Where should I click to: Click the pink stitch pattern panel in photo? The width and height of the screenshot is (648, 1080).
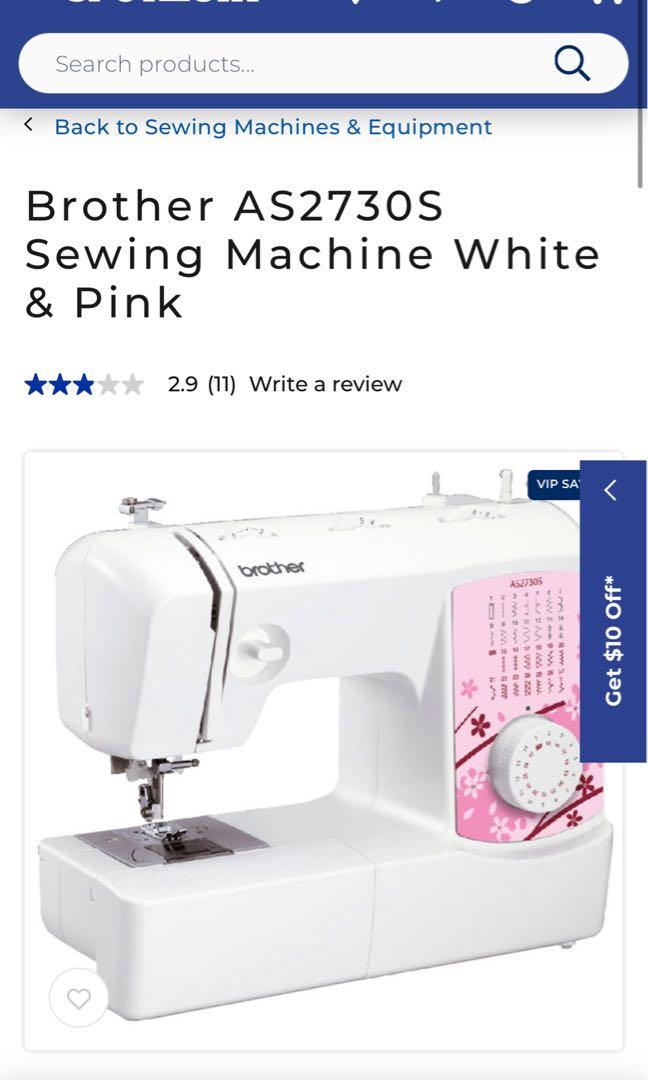point(527,706)
